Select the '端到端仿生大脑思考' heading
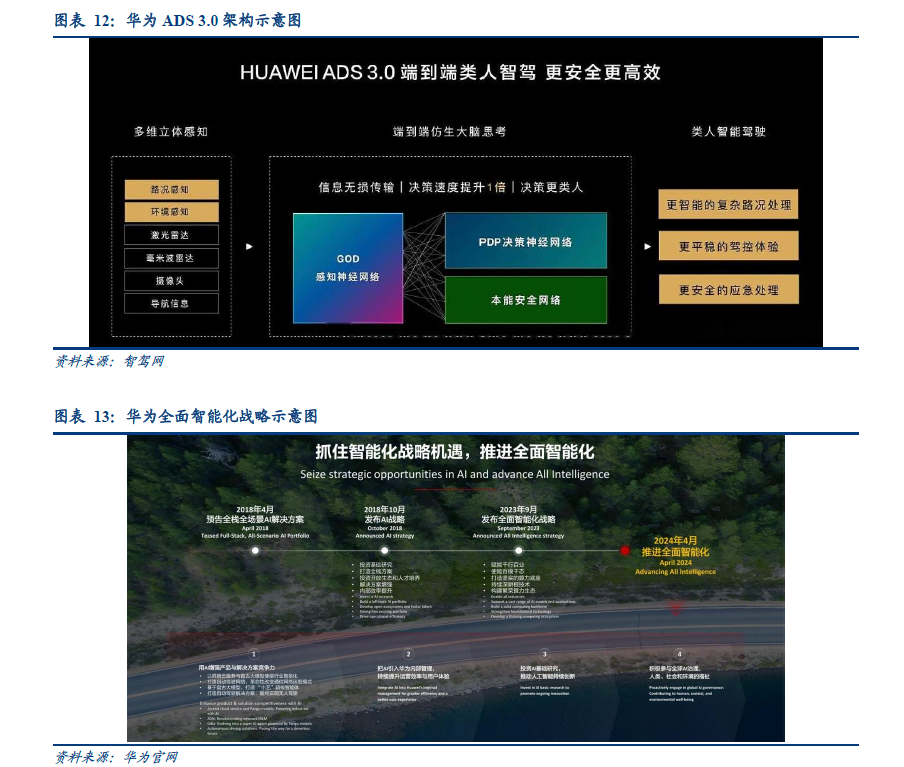The image size is (904, 767). (449, 131)
